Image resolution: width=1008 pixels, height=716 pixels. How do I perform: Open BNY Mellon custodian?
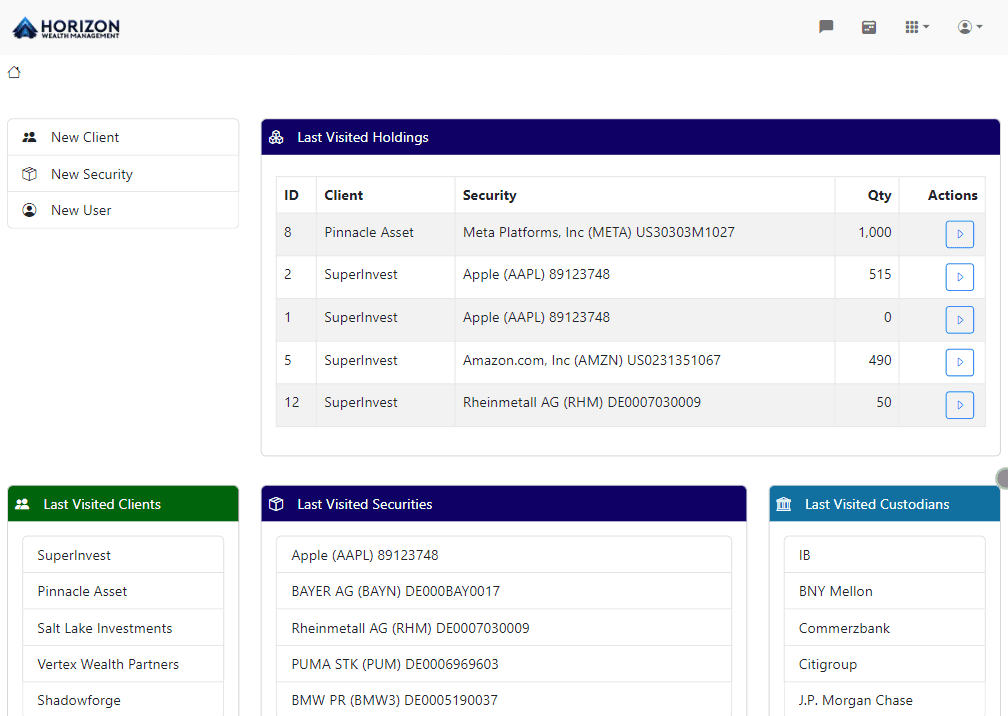tap(885, 591)
